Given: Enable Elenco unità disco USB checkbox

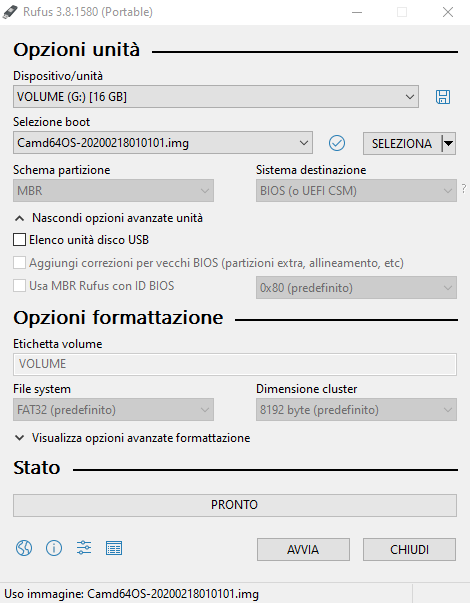Looking at the screenshot, I should (x=19, y=240).
